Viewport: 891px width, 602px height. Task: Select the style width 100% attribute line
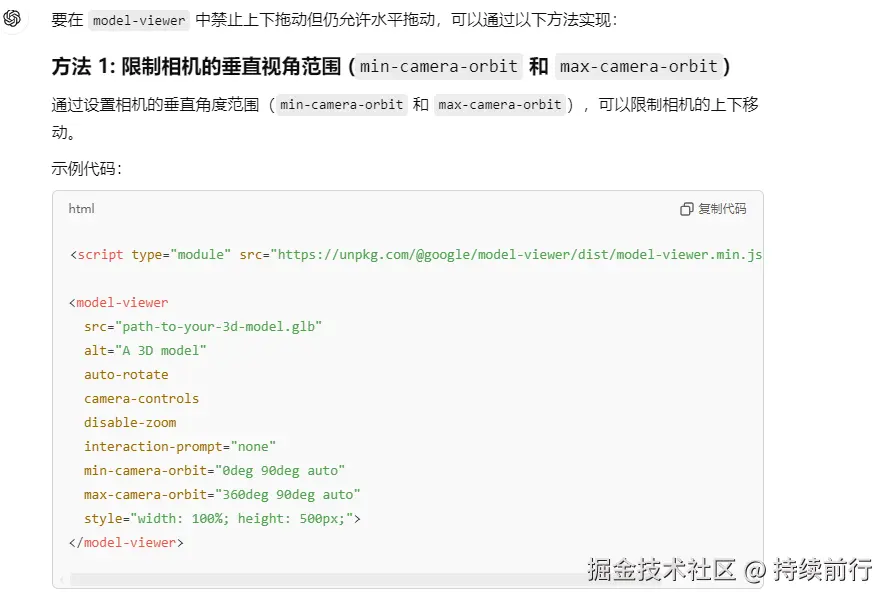220,518
